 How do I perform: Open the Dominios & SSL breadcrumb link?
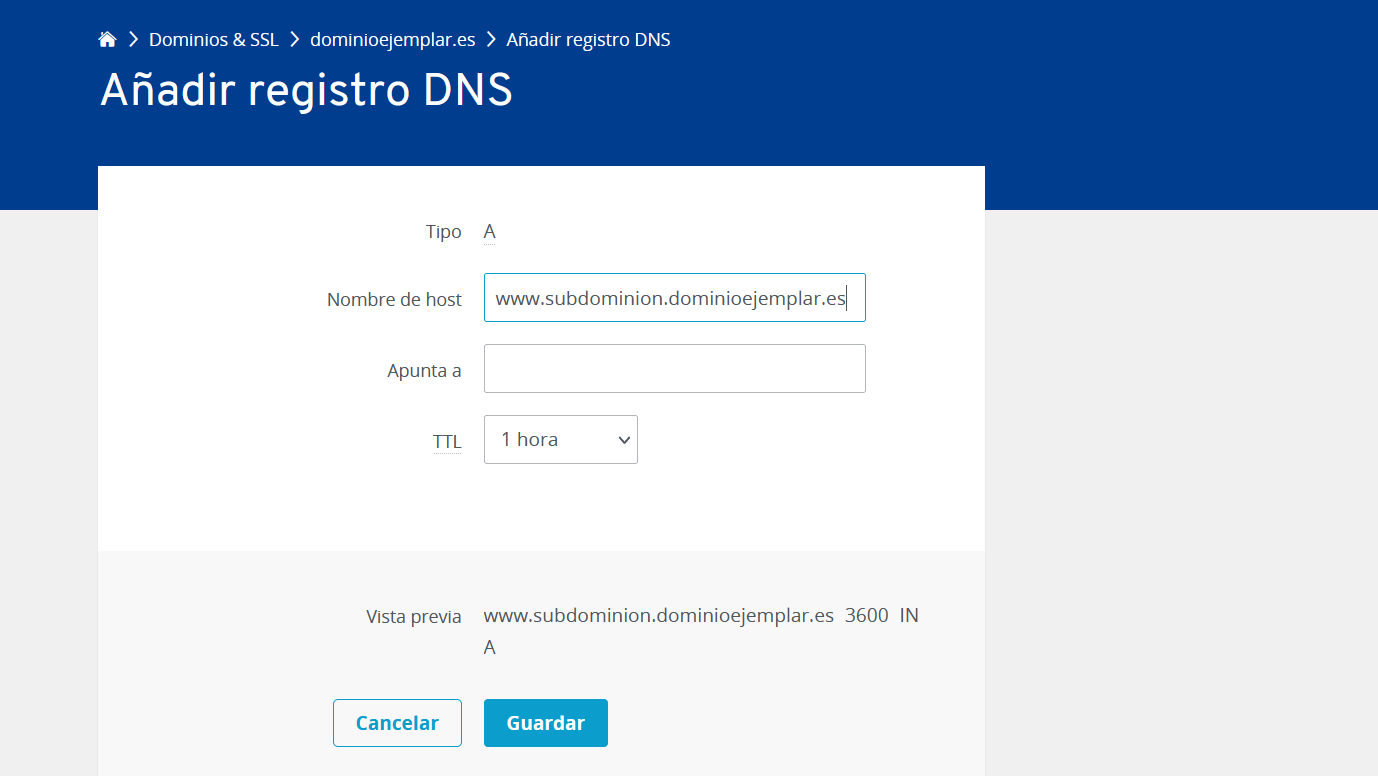[x=214, y=40]
